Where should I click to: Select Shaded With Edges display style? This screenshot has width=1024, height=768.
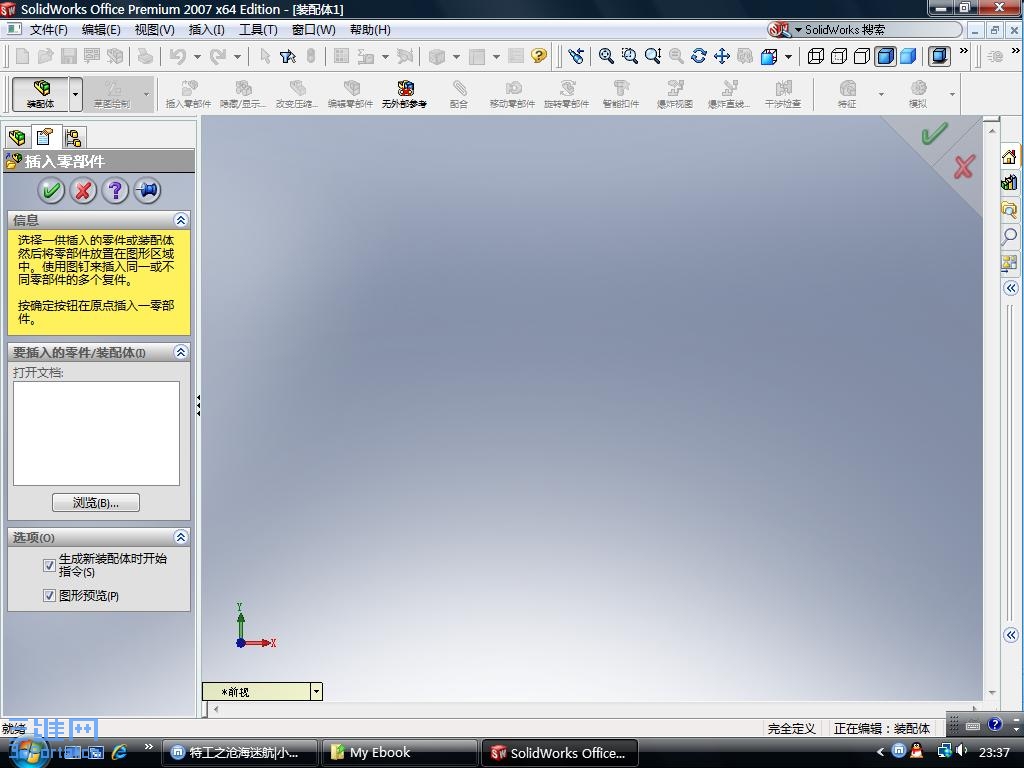pyautogui.click(x=886, y=56)
